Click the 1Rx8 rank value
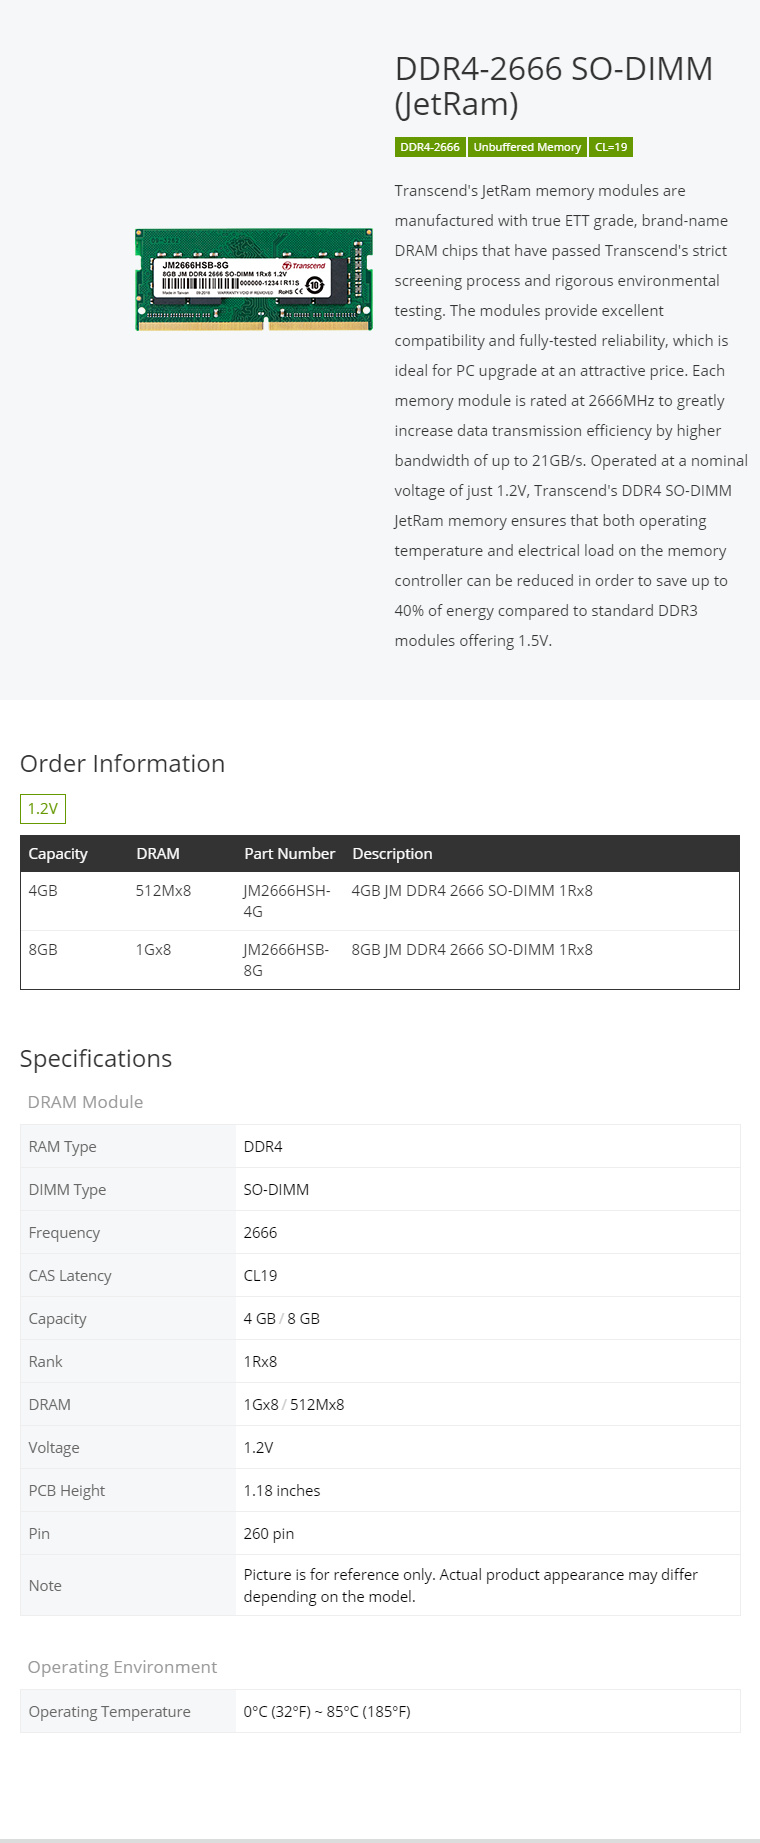760x1843 pixels. coord(260,1362)
